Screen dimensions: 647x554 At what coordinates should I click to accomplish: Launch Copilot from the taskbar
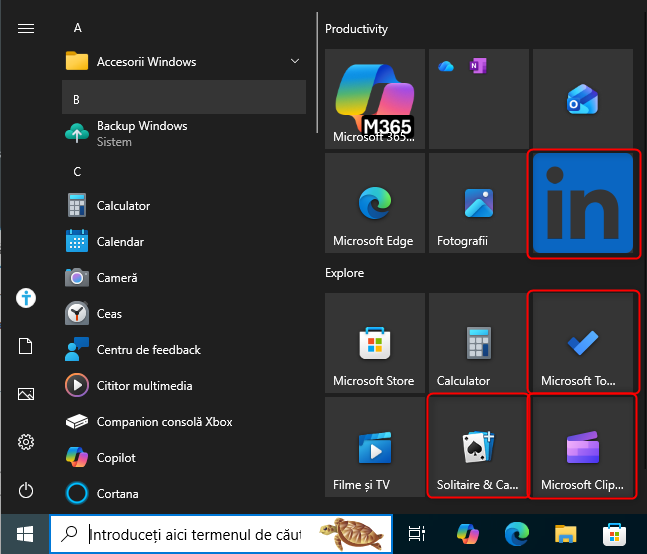point(468,534)
